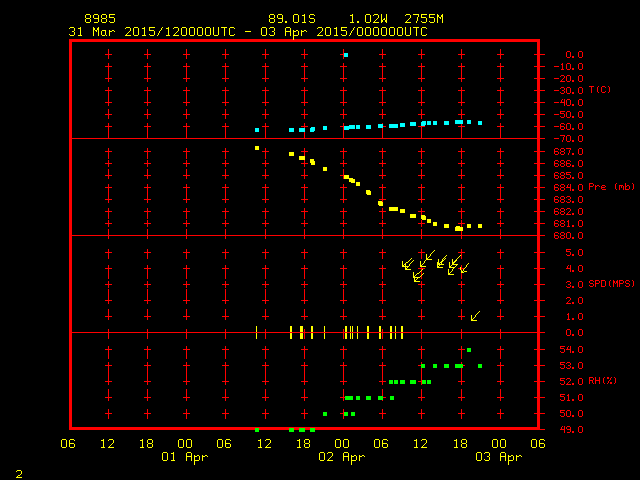Select the -20.0 temperature tick value
The height and width of the screenshot is (480, 640).
coord(568,78)
